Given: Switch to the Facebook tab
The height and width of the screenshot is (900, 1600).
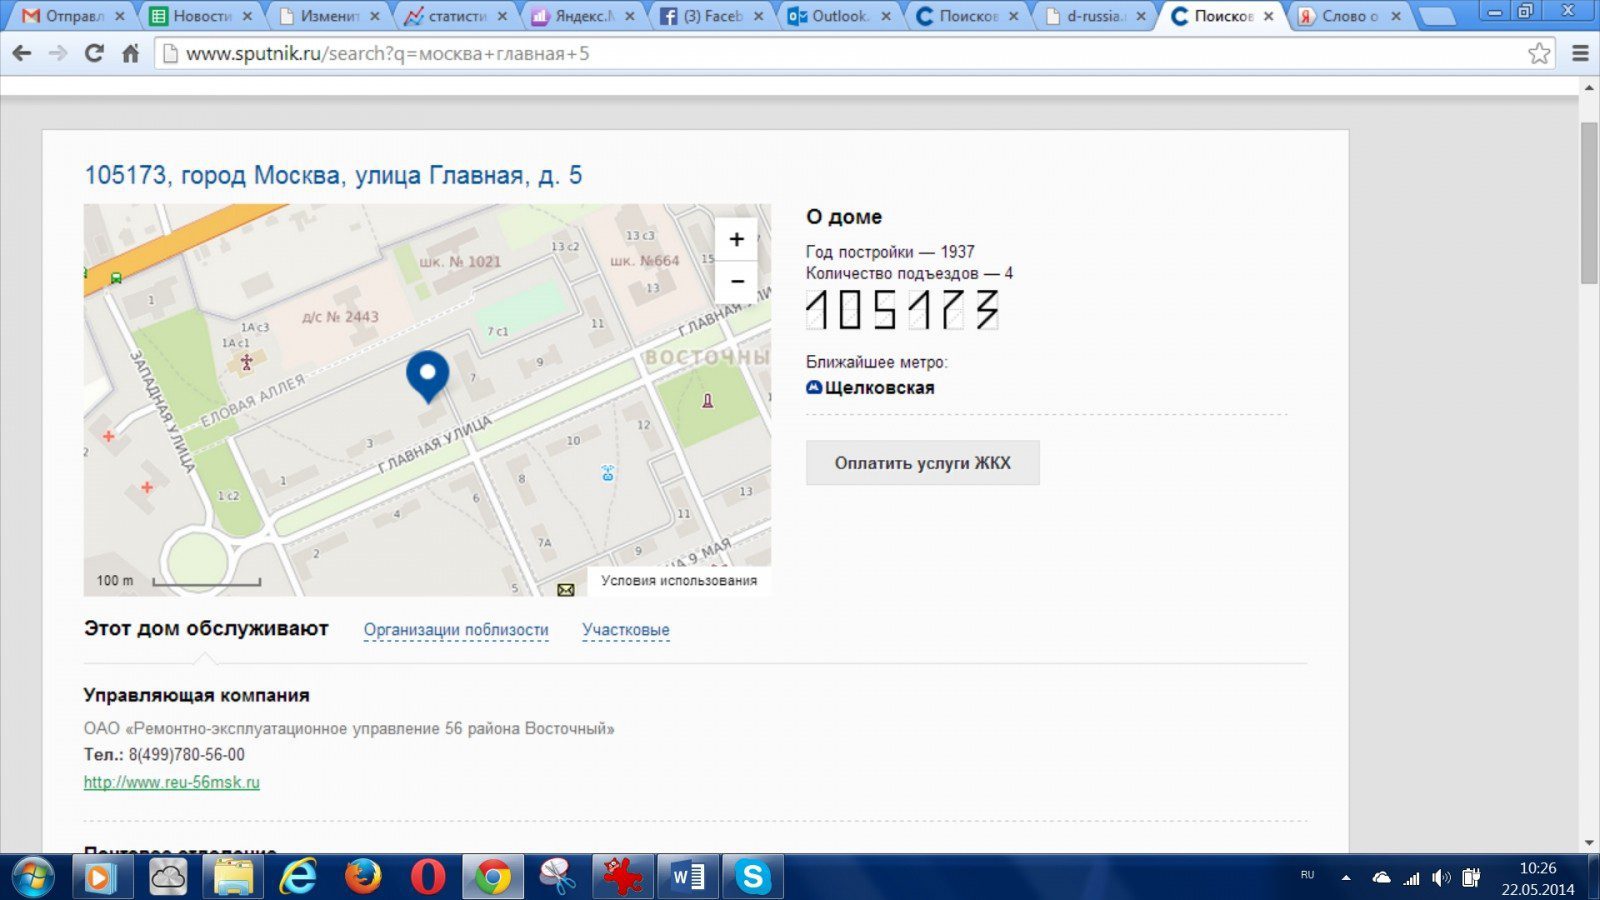Looking at the screenshot, I should click(711, 16).
